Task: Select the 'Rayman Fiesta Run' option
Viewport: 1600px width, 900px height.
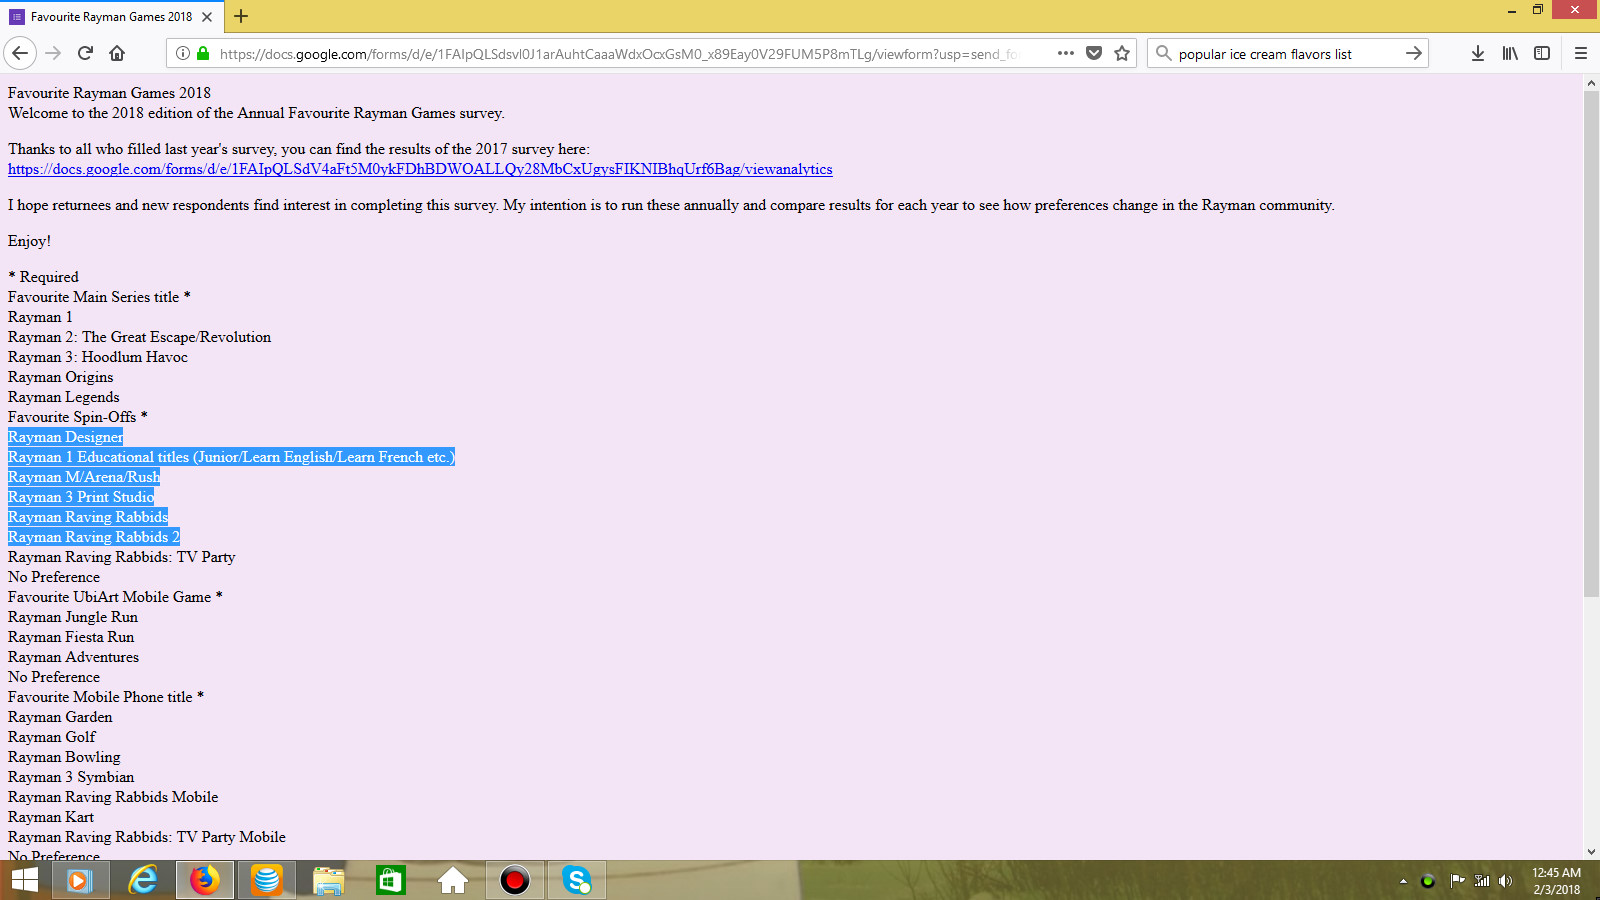Action: [x=71, y=637]
